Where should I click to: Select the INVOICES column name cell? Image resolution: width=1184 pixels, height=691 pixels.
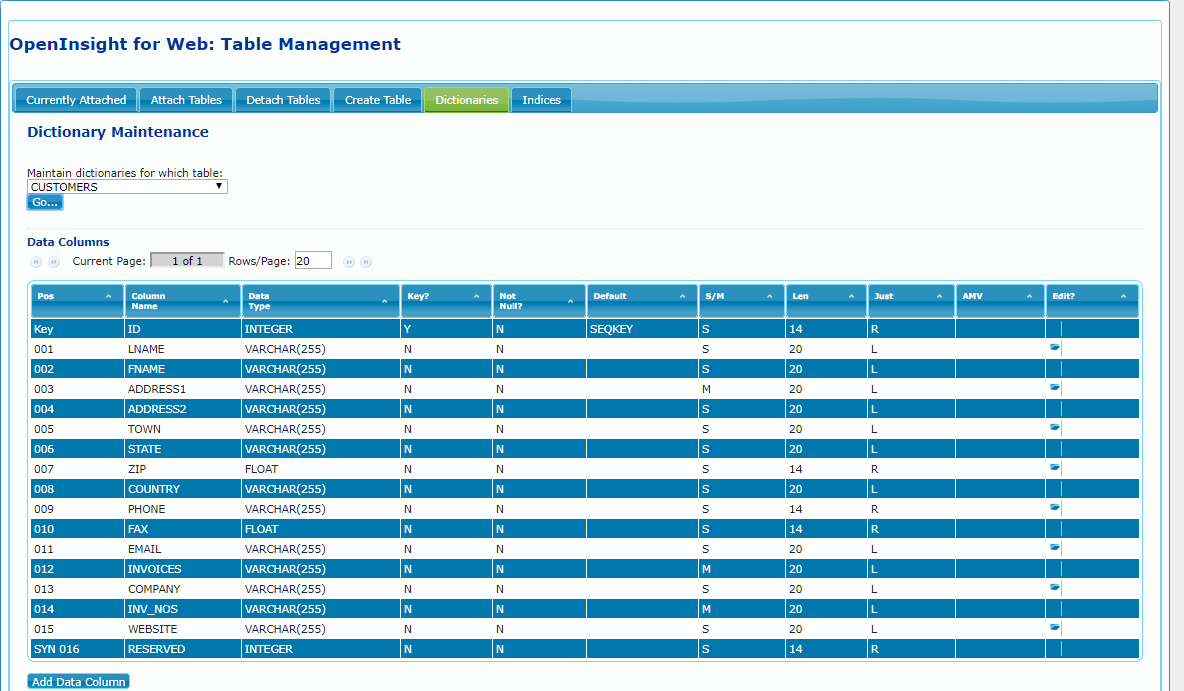click(183, 569)
